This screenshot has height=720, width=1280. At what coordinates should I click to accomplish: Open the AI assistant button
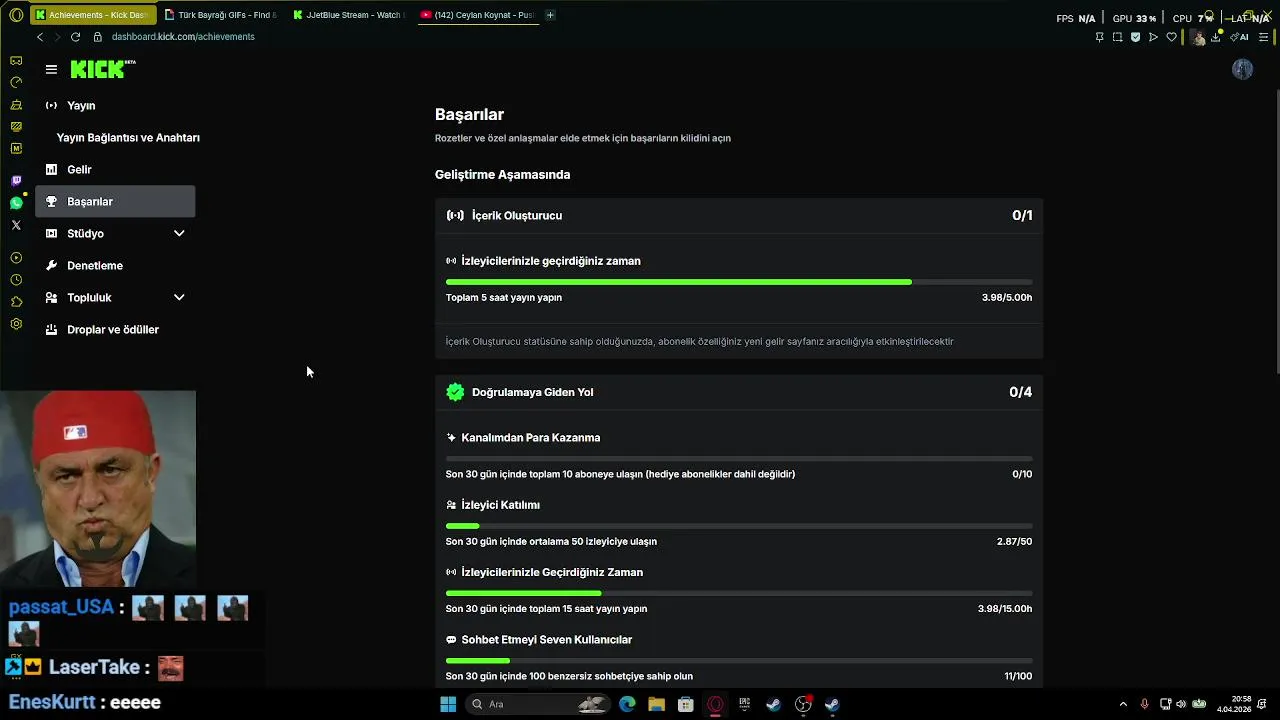coord(1239,37)
